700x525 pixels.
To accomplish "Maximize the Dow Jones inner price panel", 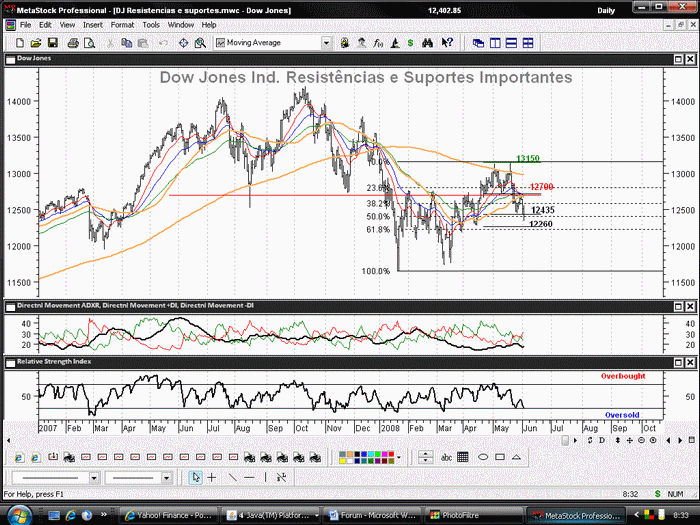I will 678,59.
